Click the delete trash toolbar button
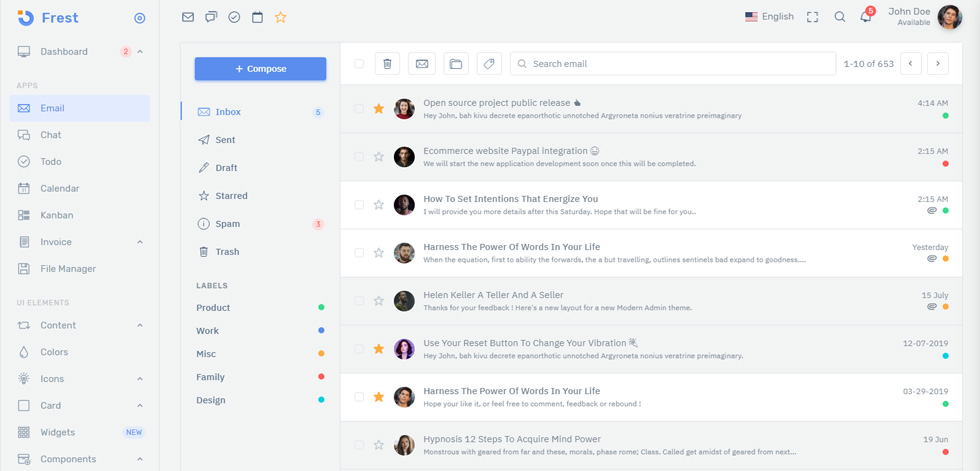 point(387,64)
